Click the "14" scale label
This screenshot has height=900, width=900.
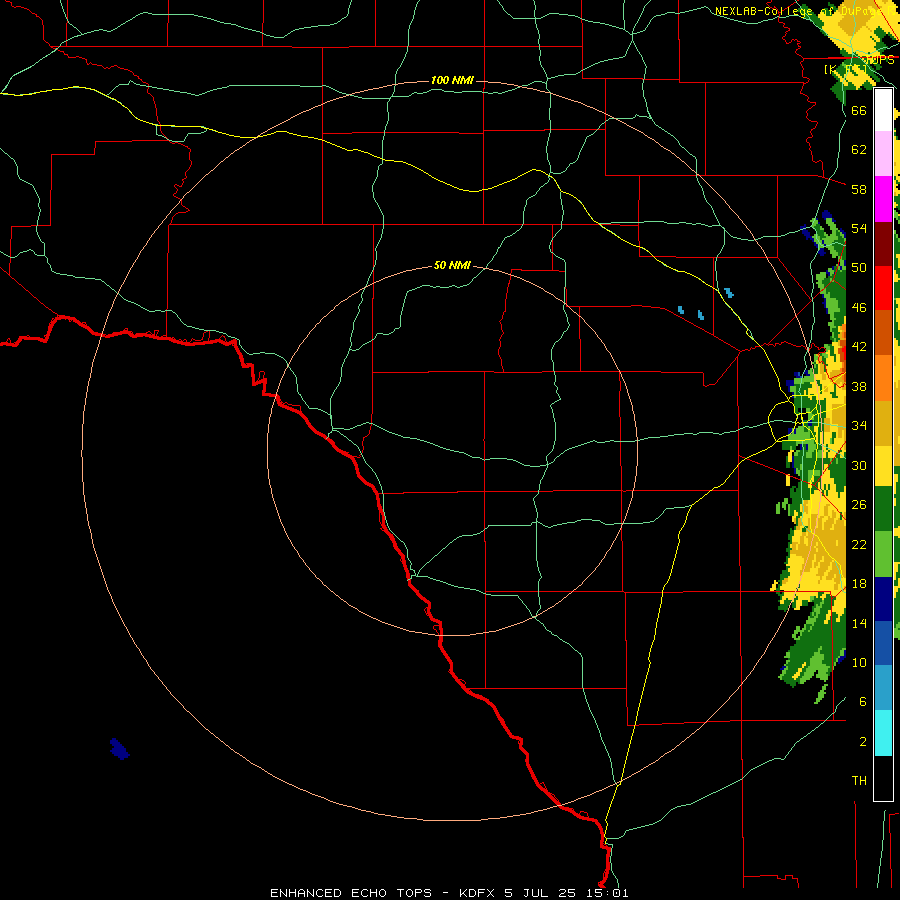(859, 623)
